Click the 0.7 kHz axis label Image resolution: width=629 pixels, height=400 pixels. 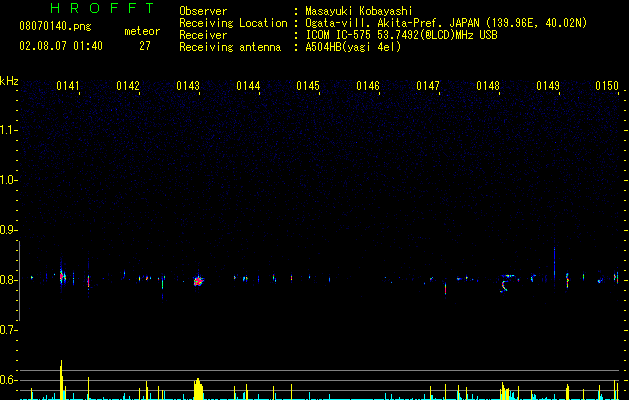tap(8, 330)
